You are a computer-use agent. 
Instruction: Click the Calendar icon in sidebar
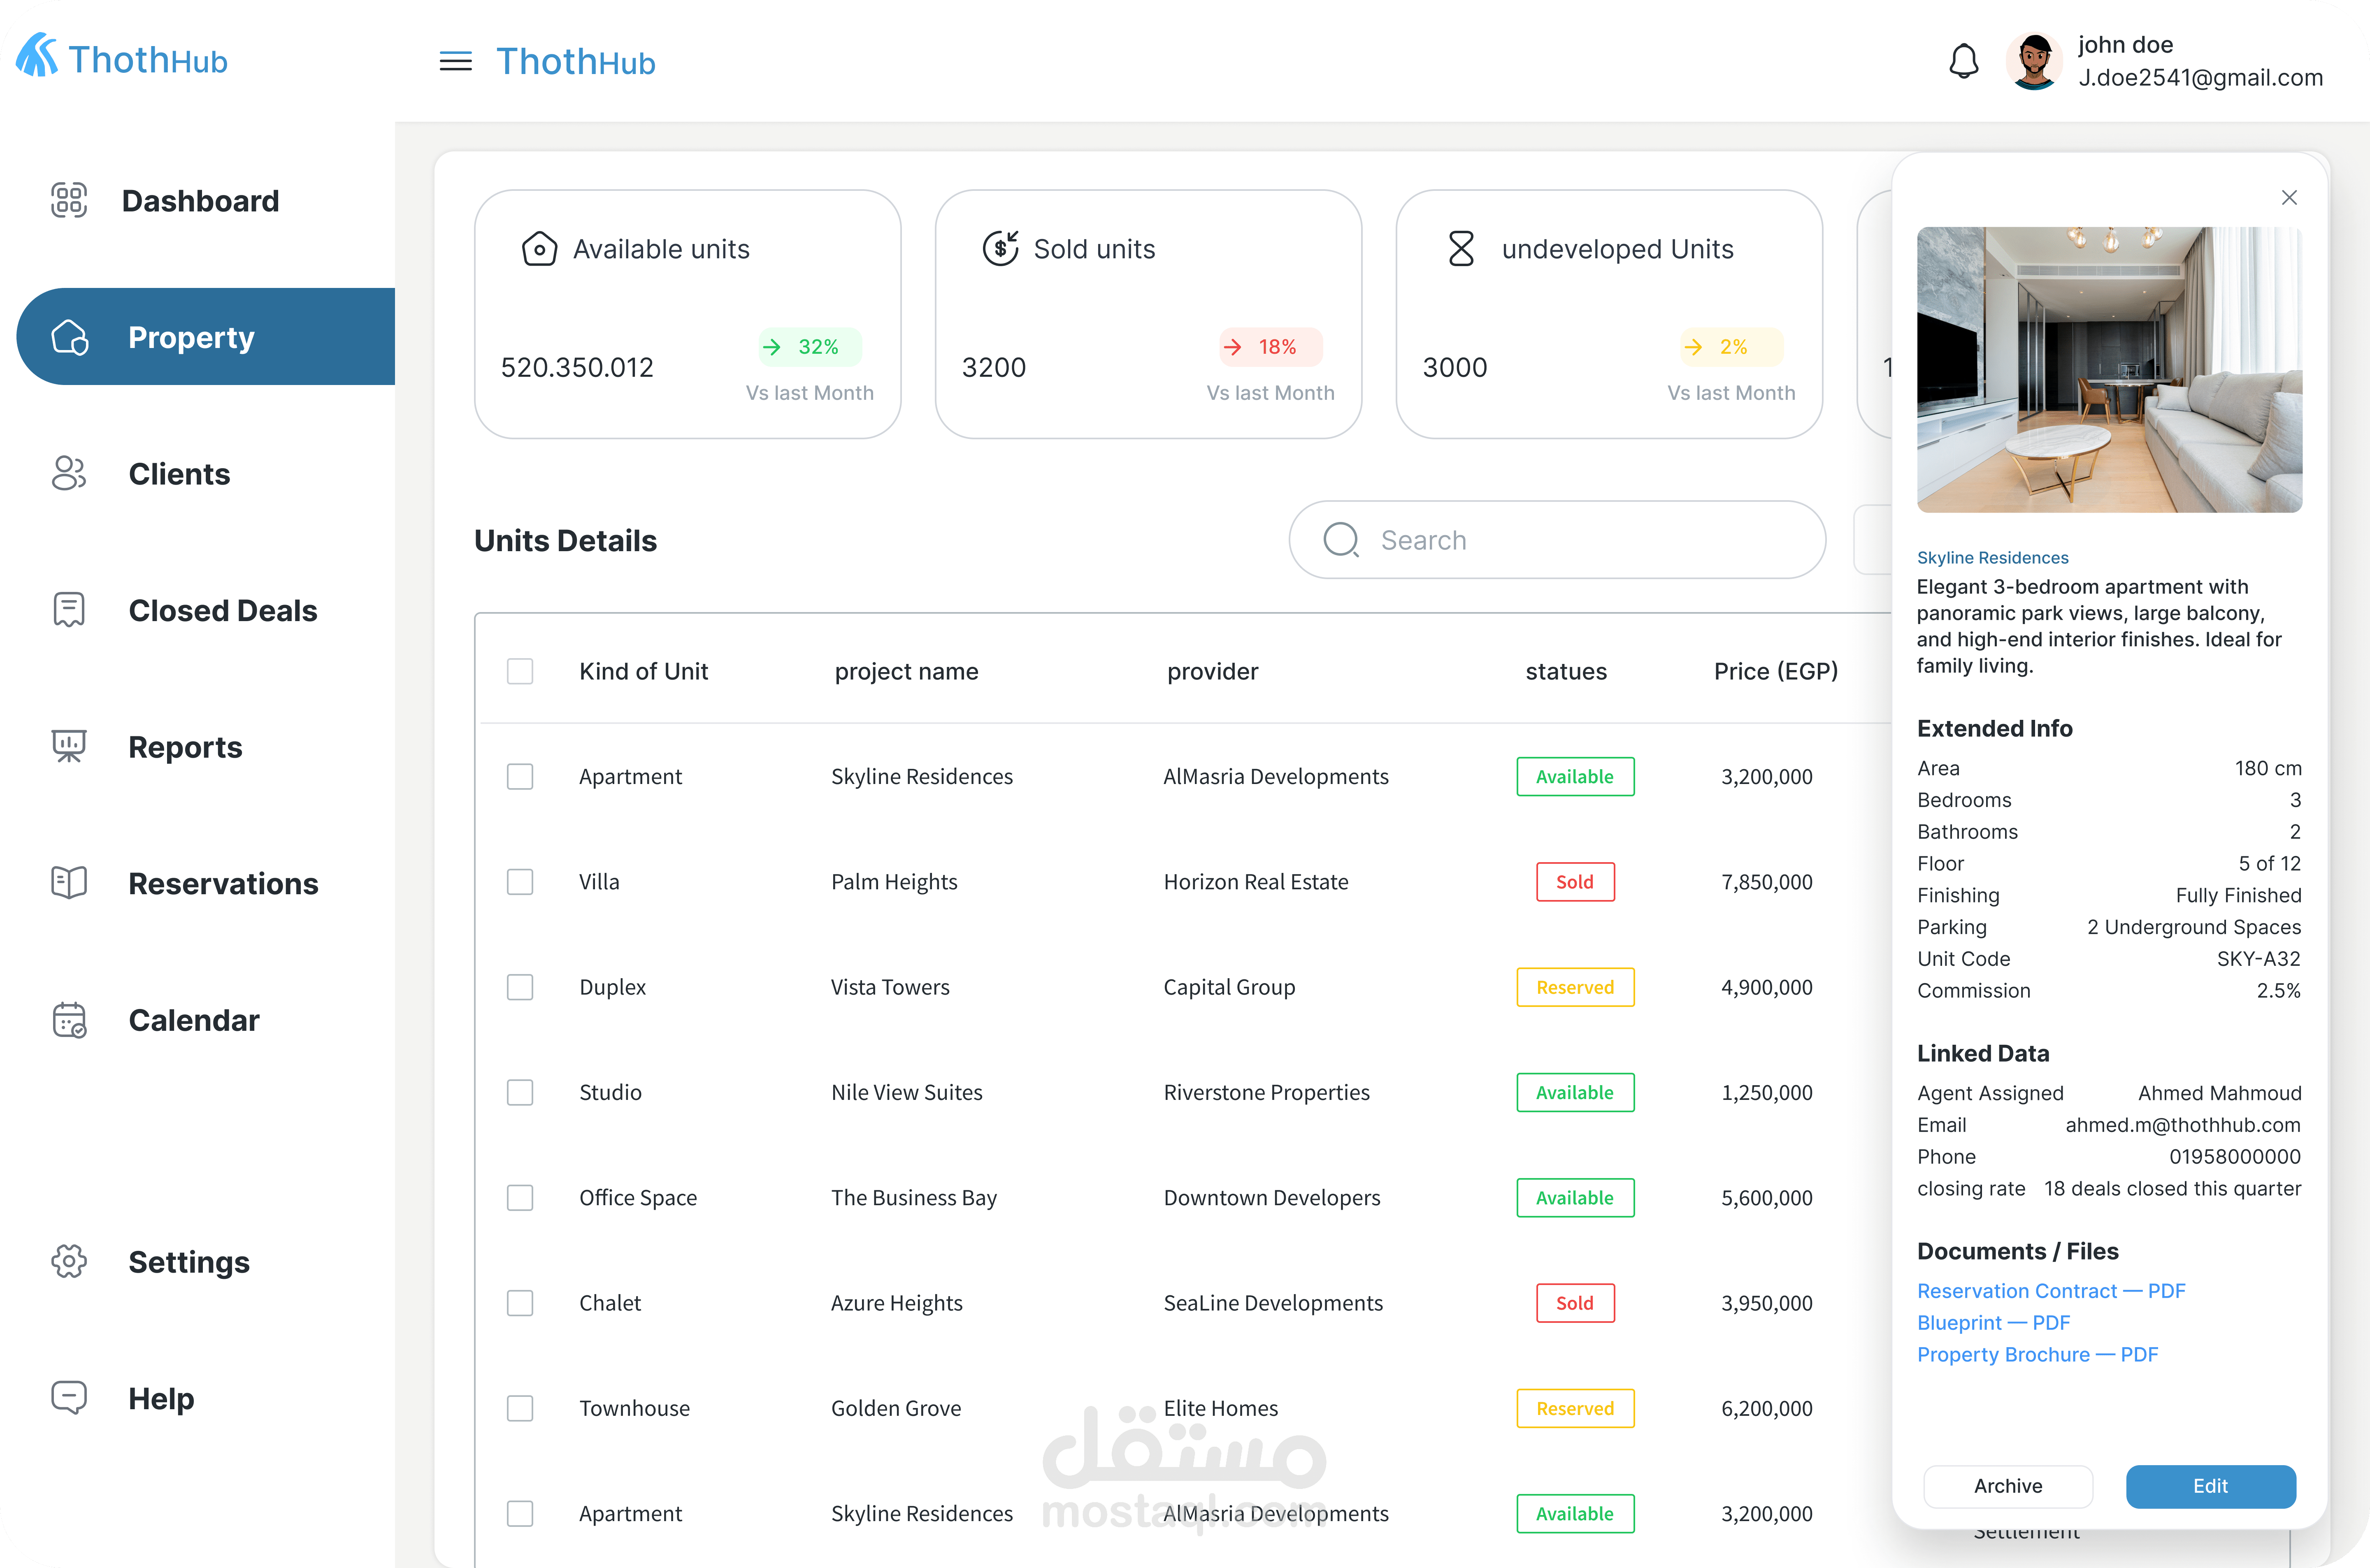tap(69, 1020)
